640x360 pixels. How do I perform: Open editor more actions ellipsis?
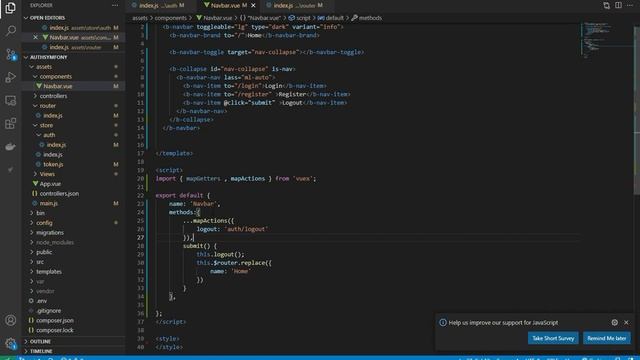point(630,5)
